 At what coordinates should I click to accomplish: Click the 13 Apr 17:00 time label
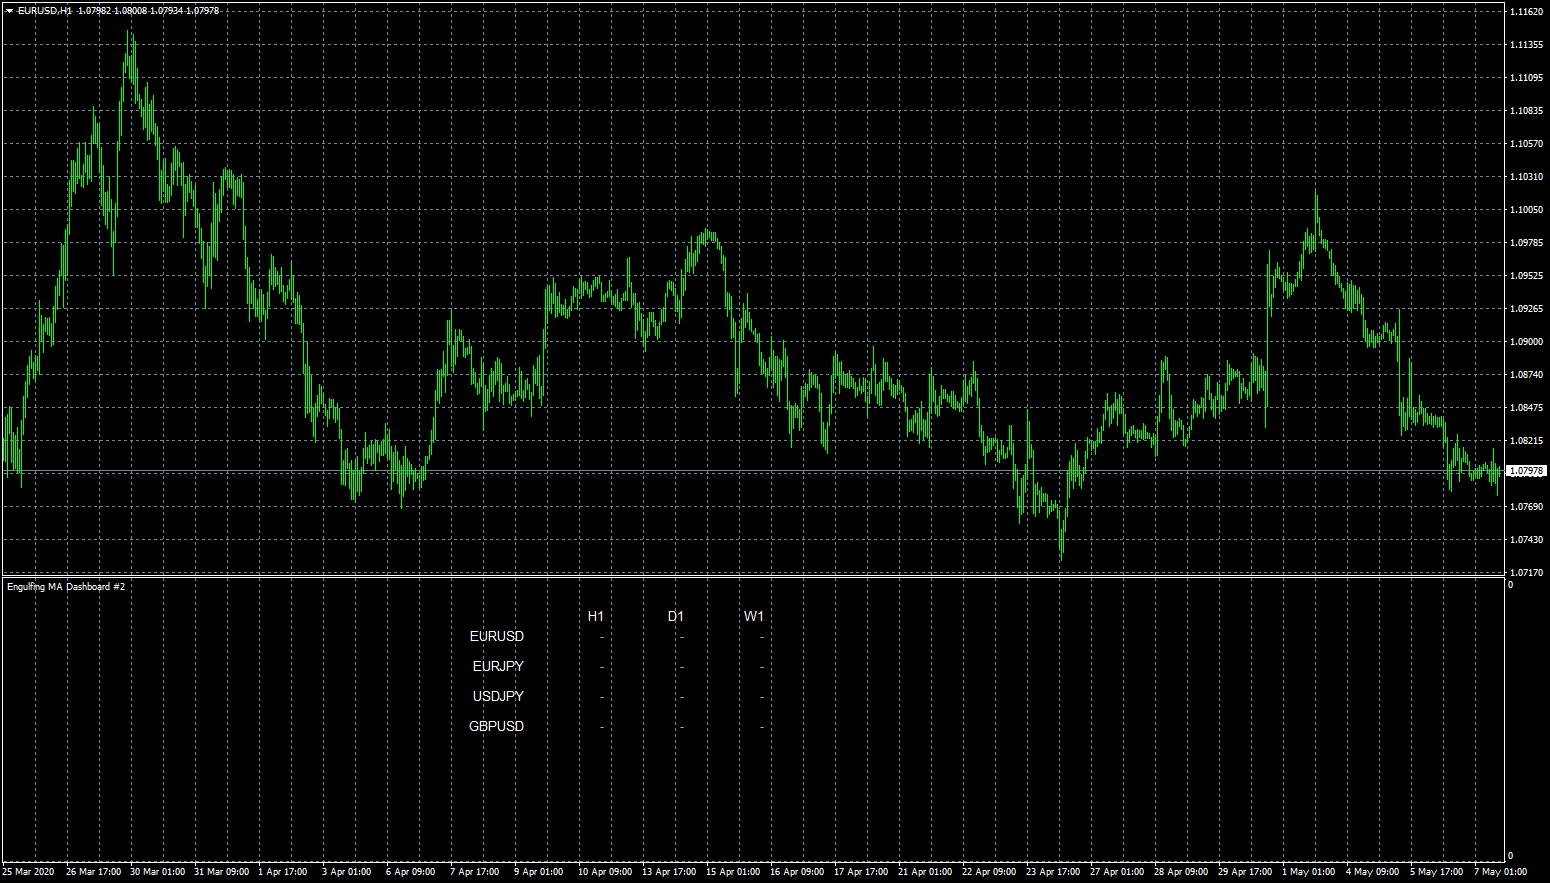pos(669,872)
